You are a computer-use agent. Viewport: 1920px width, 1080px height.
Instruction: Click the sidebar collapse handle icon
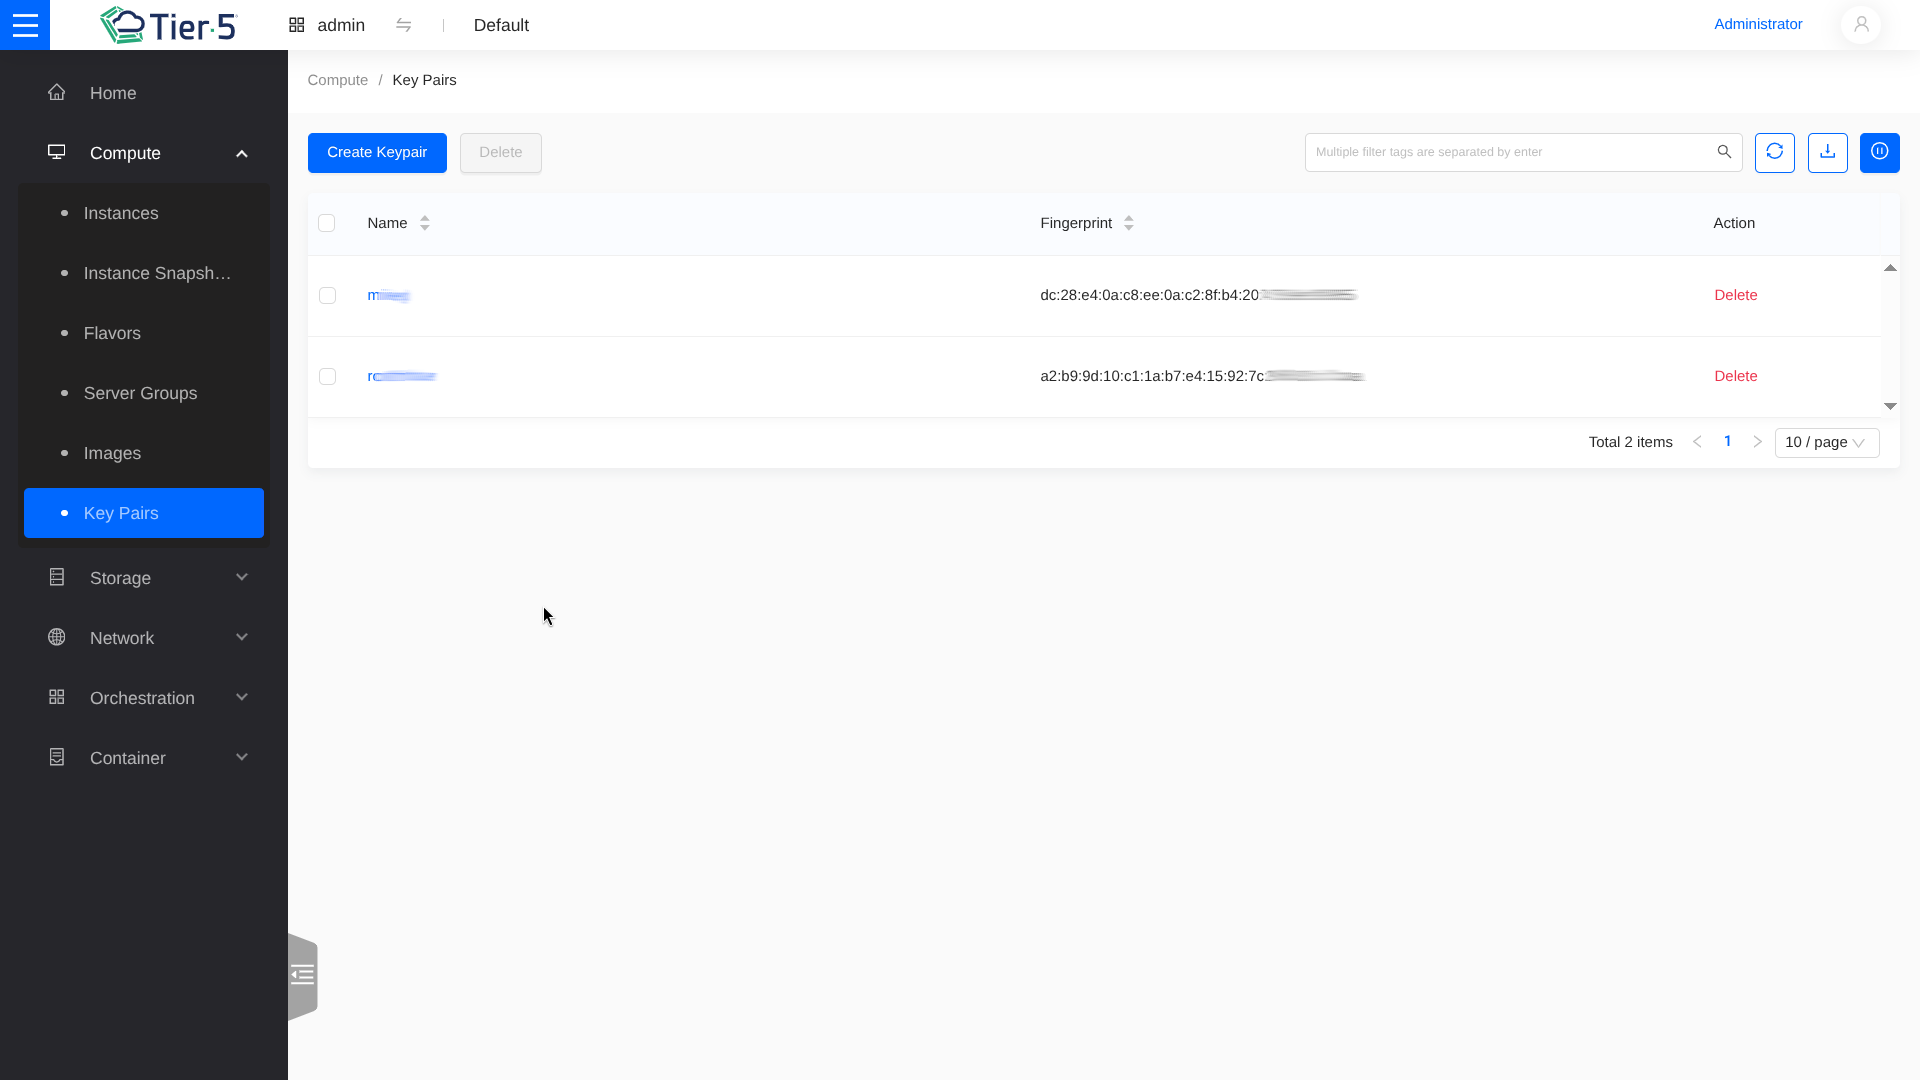click(x=302, y=975)
